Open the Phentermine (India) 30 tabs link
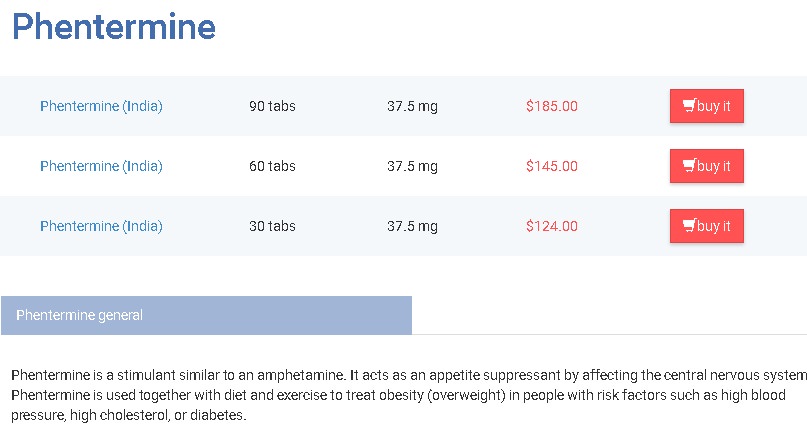Image resolution: width=807 pixels, height=429 pixels. coord(101,226)
